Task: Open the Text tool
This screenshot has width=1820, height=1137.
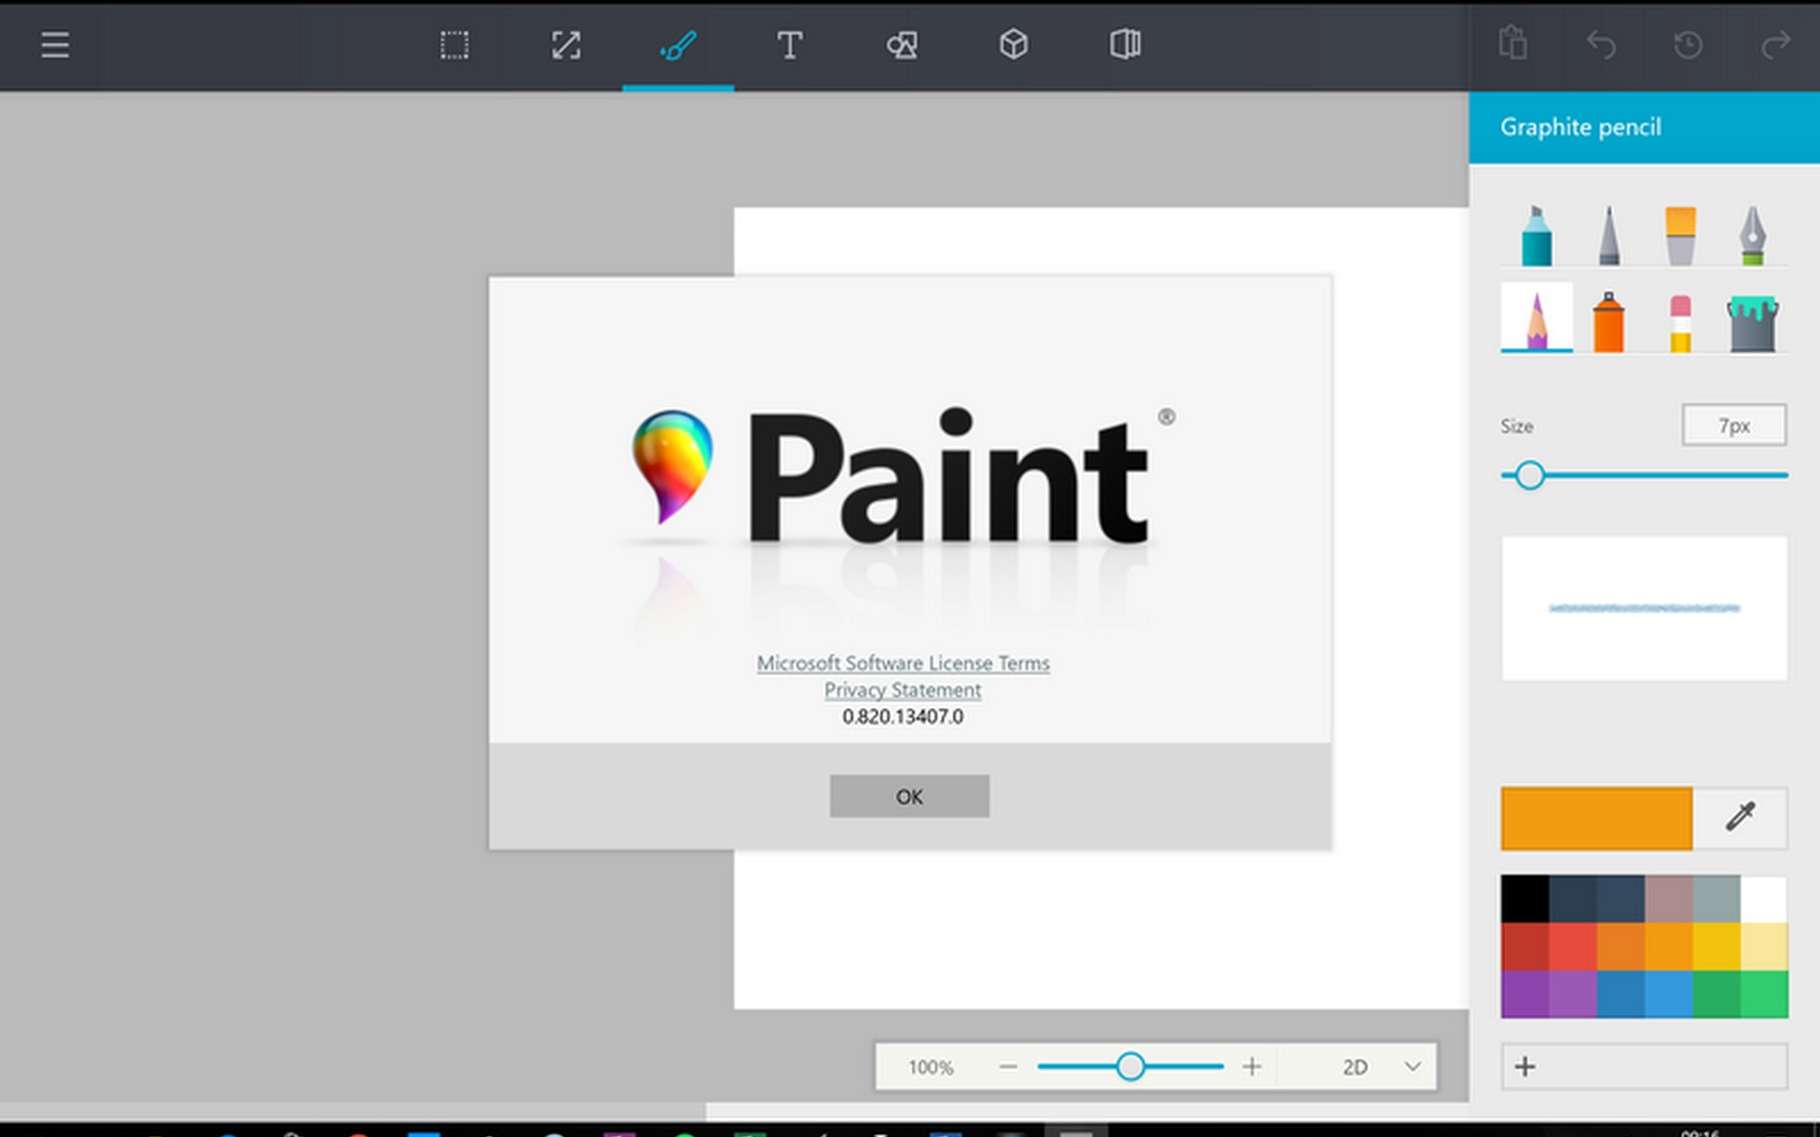Action: (789, 45)
